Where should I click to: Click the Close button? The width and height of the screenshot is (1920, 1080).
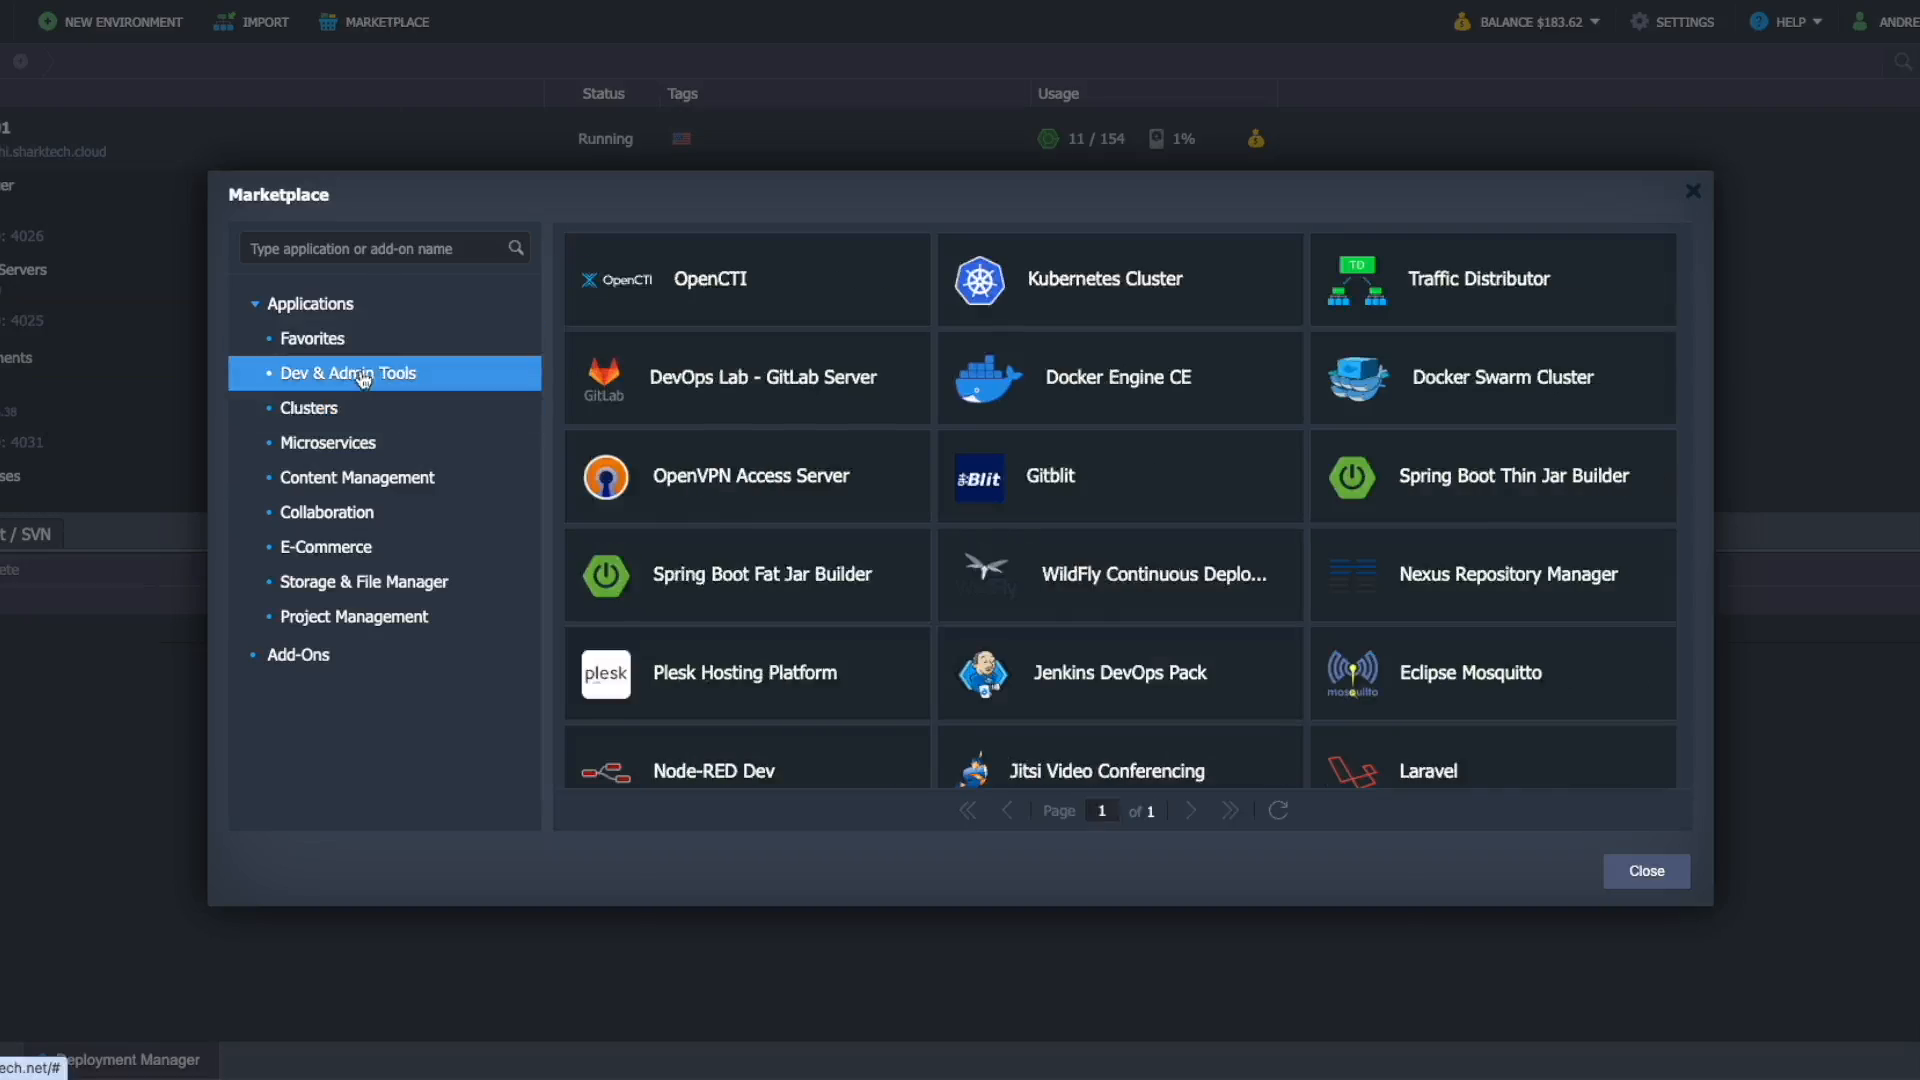[x=1647, y=871]
